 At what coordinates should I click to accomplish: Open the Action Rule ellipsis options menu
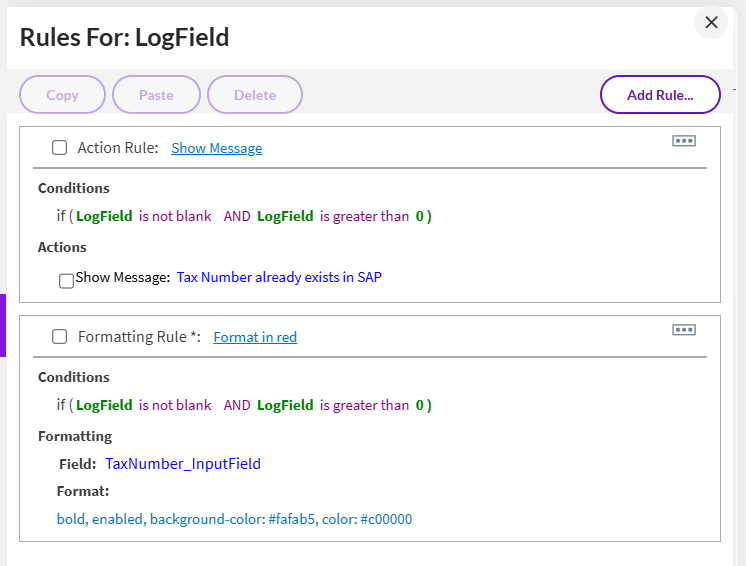[684, 142]
